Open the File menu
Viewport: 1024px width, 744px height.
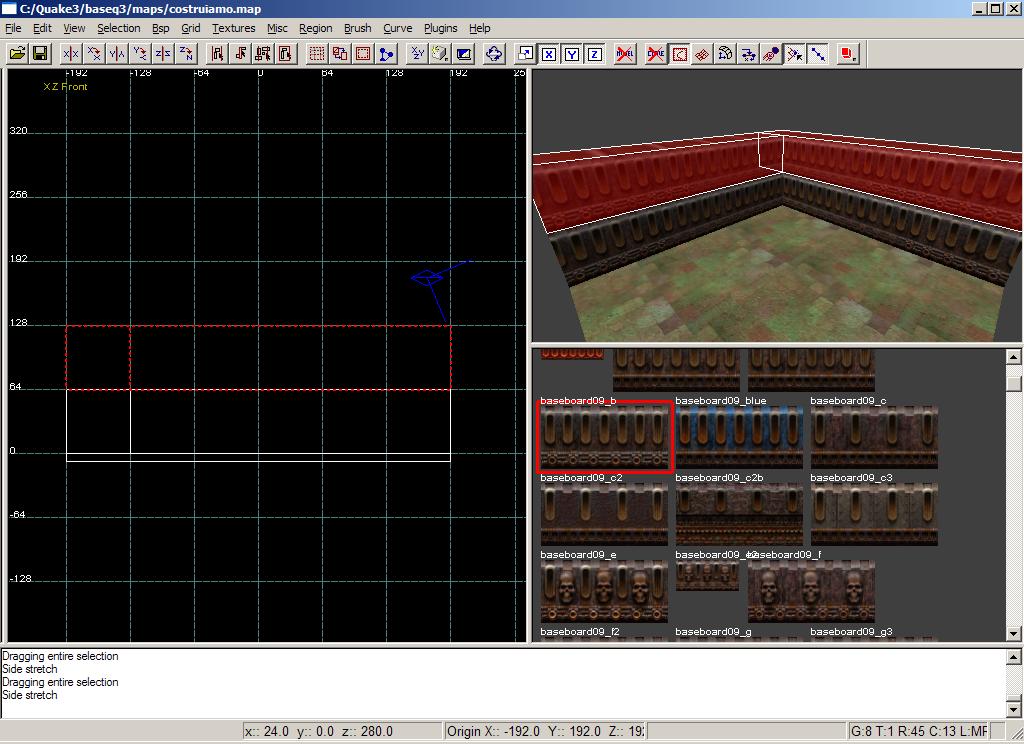tap(13, 28)
